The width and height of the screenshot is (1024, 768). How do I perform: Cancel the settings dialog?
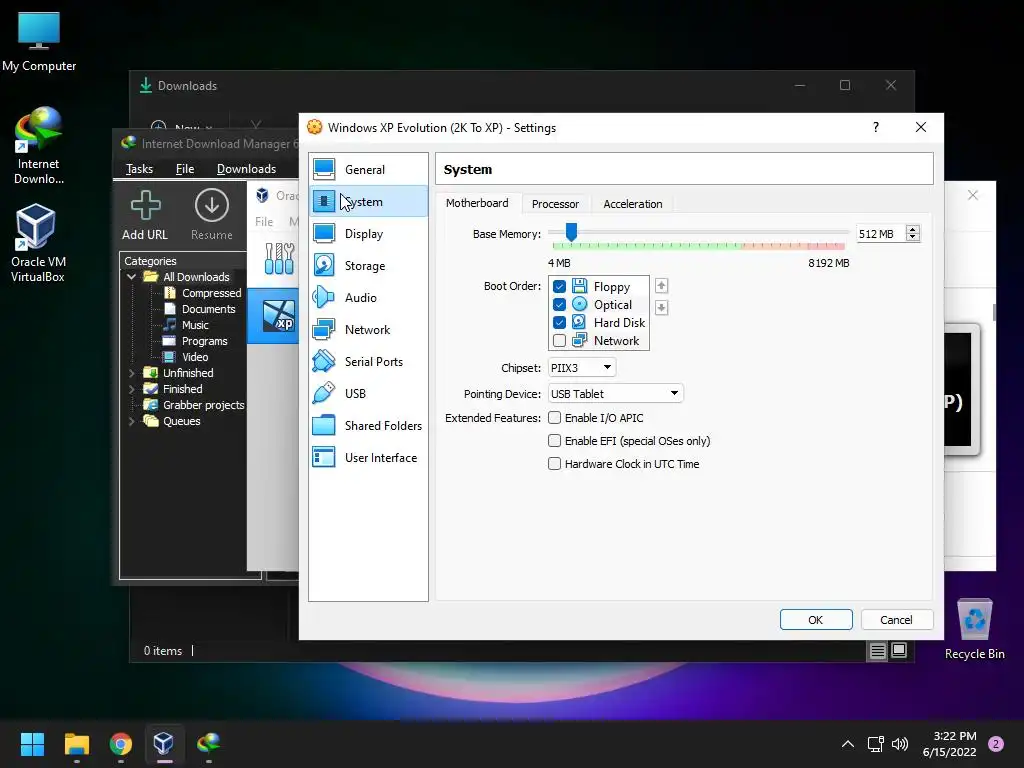[896, 620]
